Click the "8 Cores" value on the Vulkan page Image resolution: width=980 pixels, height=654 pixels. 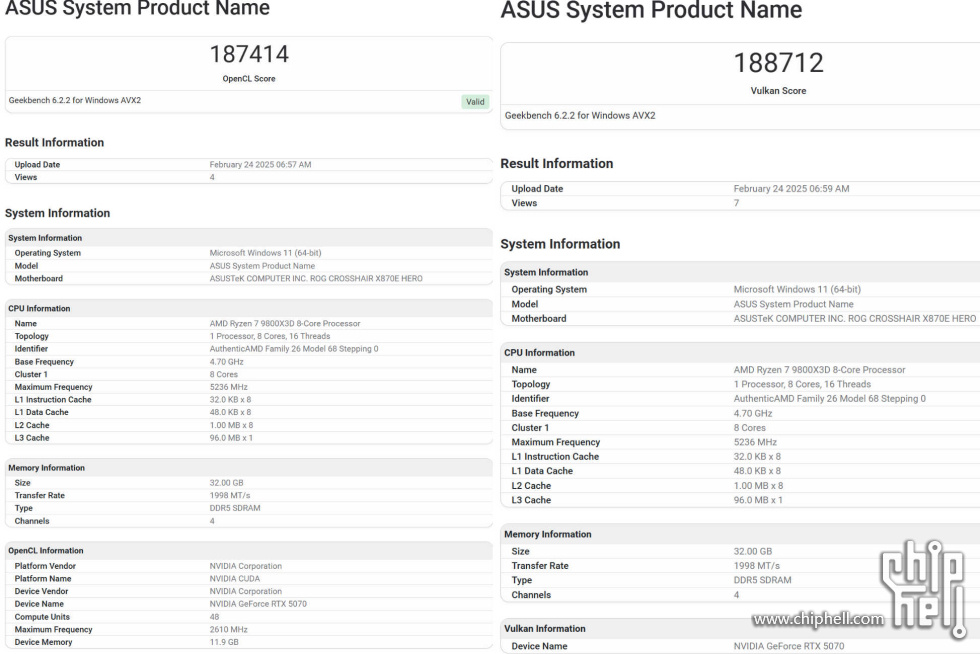tap(749, 428)
